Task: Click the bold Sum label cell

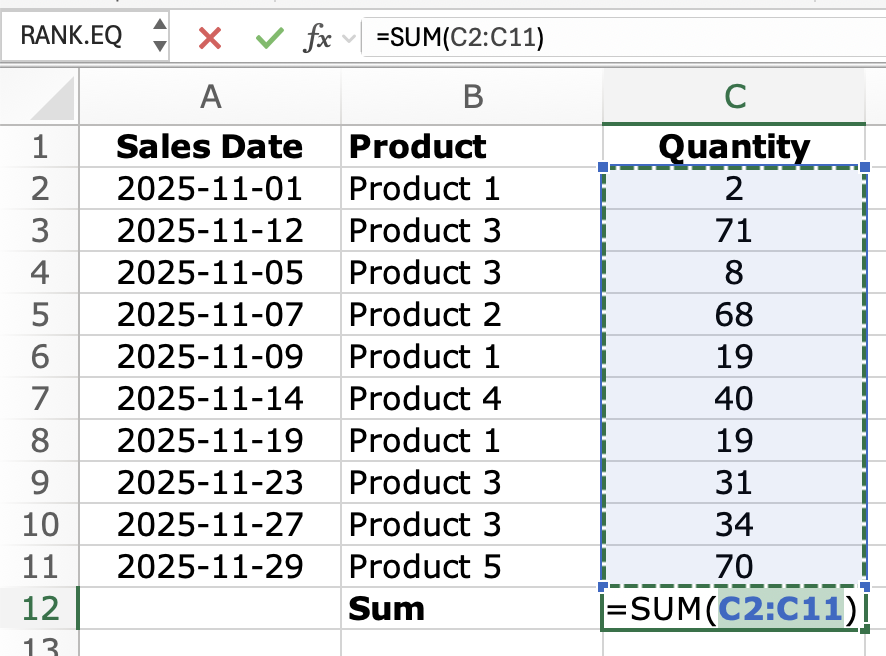Action: coord(472,609)
